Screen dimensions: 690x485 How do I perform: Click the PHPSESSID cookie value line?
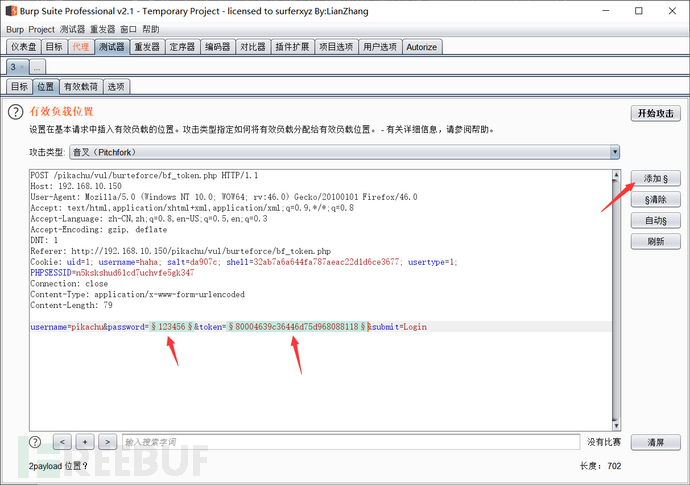click(112, 273)
